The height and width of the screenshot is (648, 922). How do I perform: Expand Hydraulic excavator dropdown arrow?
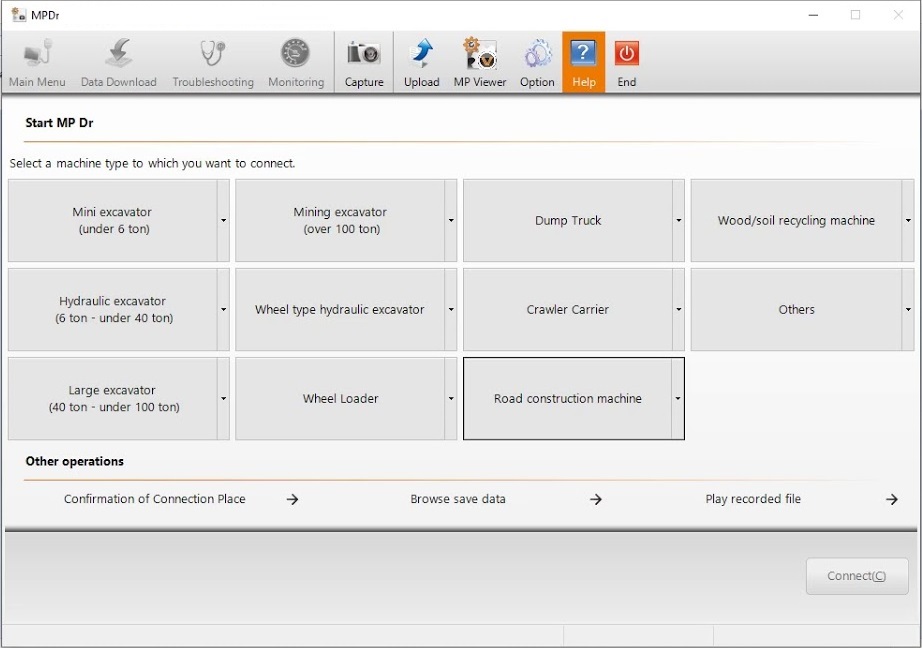coord(223,310)
